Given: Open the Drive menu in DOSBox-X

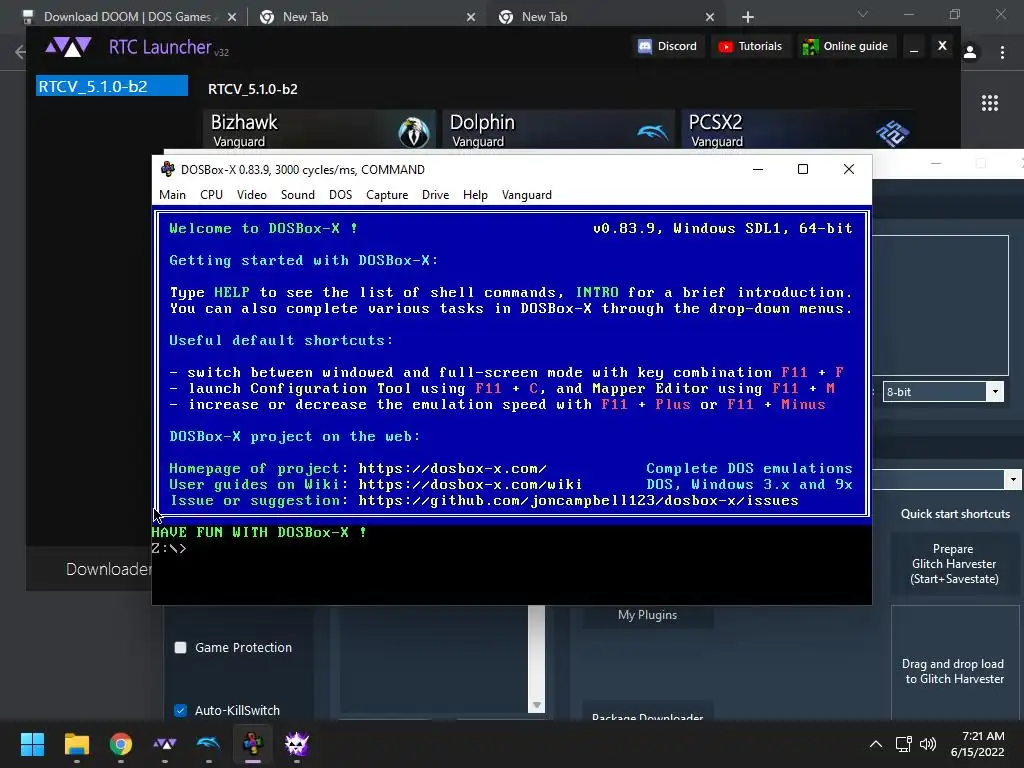Looking at the screenshot, I should (x=435, y=195).
